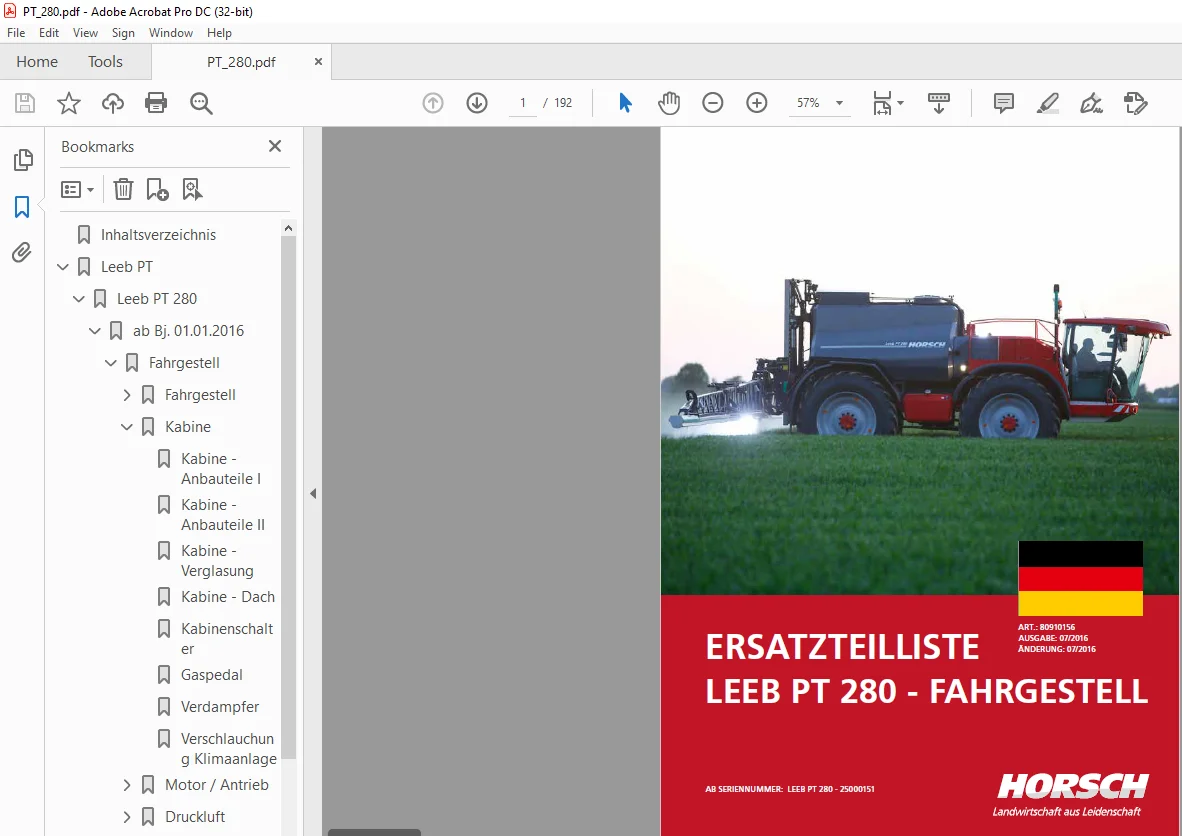Click the Save file icon
This screenshot has height=836, width=1182.
coord(25,103)
